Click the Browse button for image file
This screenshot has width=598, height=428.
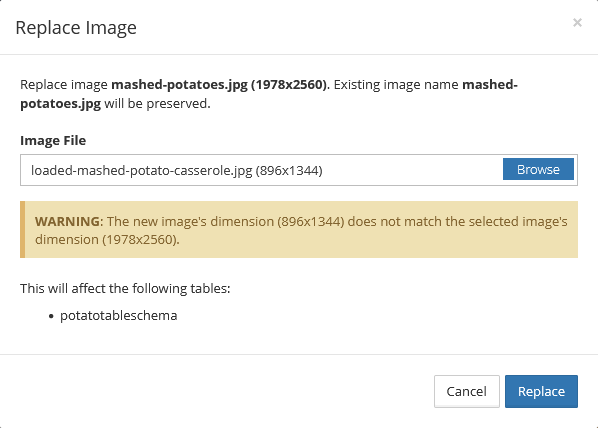(x=538, y=169)
